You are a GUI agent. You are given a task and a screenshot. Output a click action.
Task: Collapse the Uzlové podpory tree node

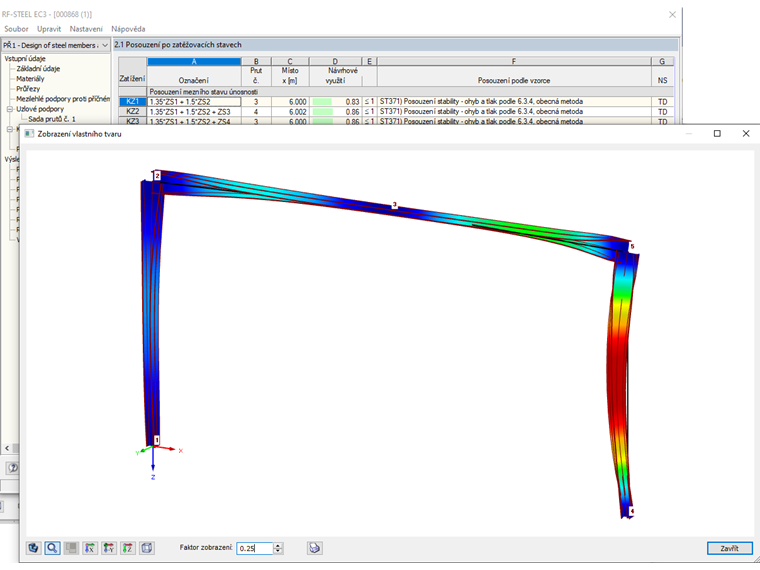point(9,109)
